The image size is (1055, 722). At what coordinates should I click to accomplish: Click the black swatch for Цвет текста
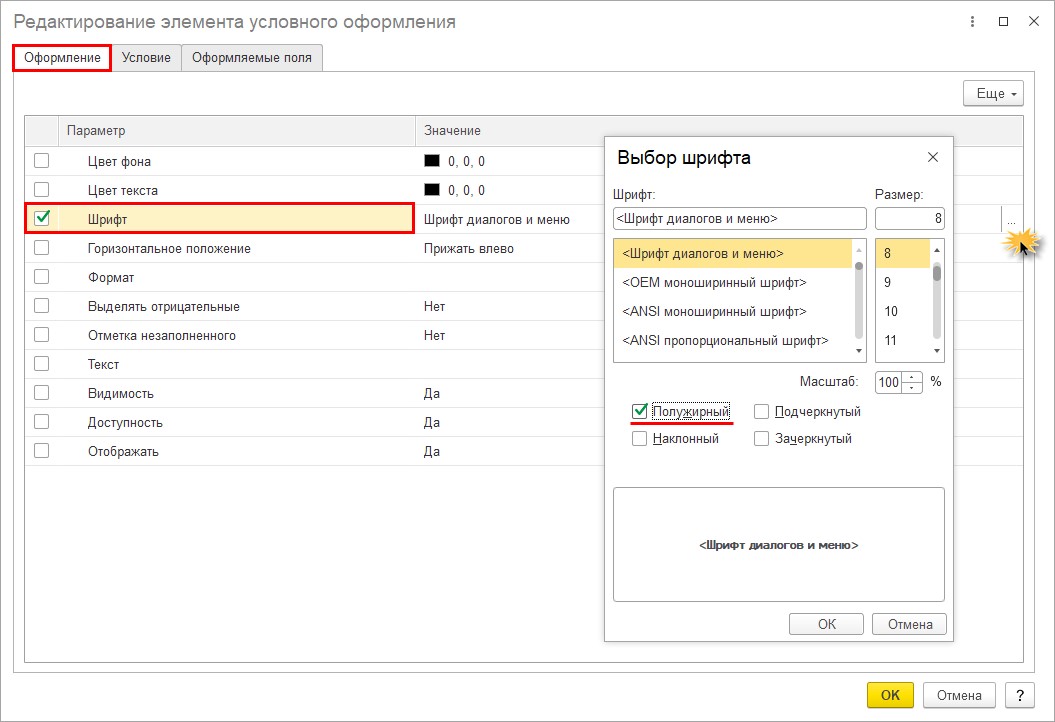(x=432, y=190)
